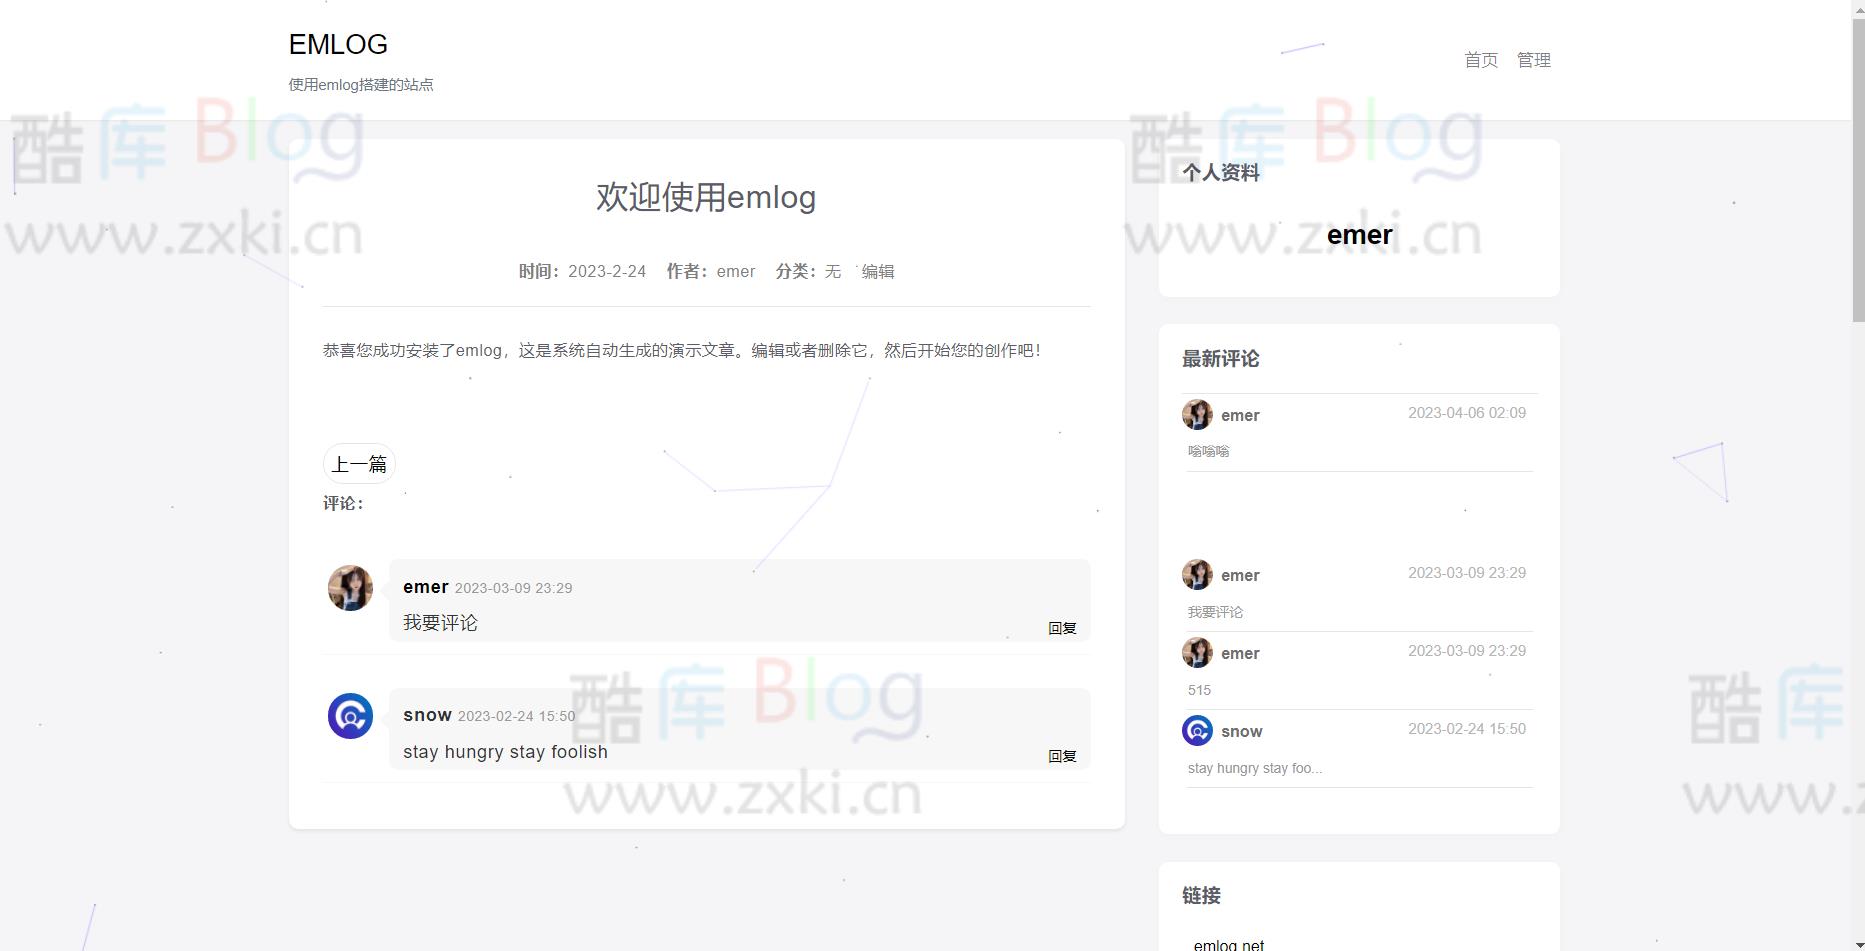Click the 上一篇 previous post button
Screen dimensions: 1865x951
tap(359, 463)
